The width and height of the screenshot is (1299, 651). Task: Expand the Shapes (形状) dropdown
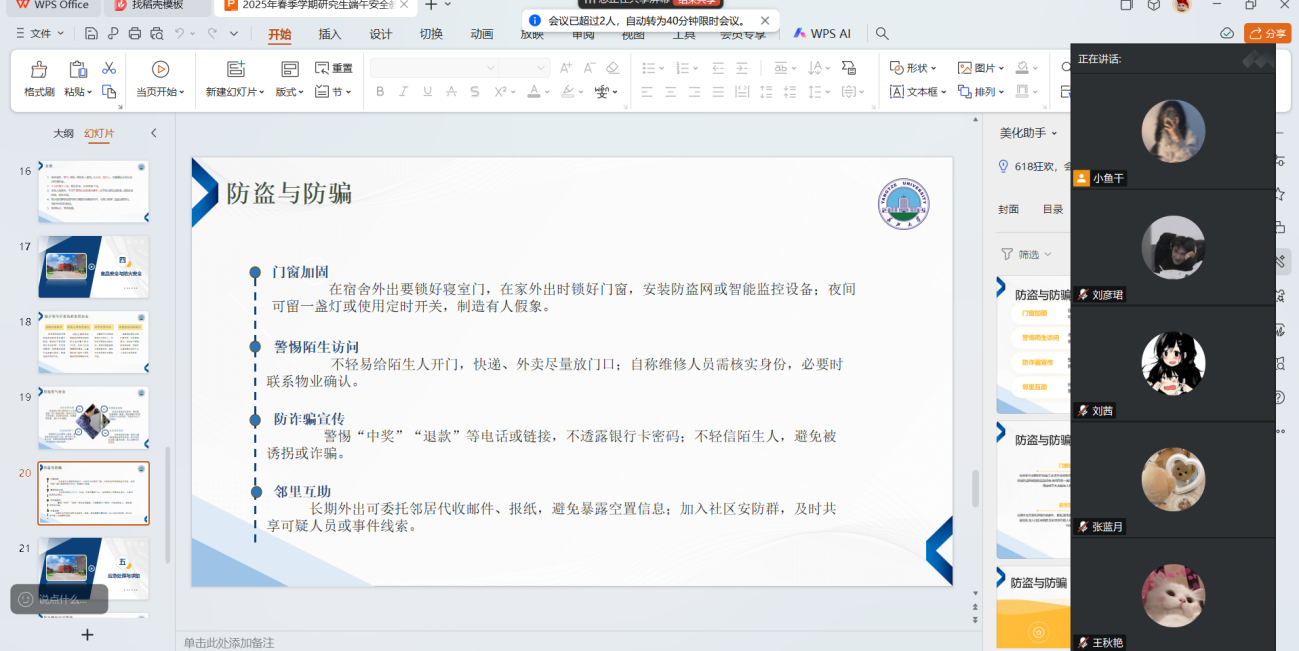coord(913,68)
